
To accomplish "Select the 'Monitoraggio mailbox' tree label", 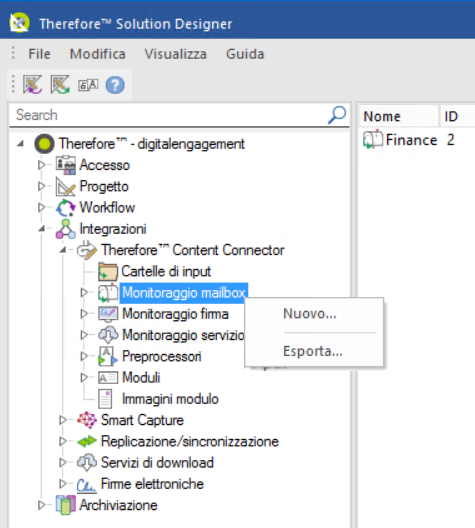I will click(184, 293).
